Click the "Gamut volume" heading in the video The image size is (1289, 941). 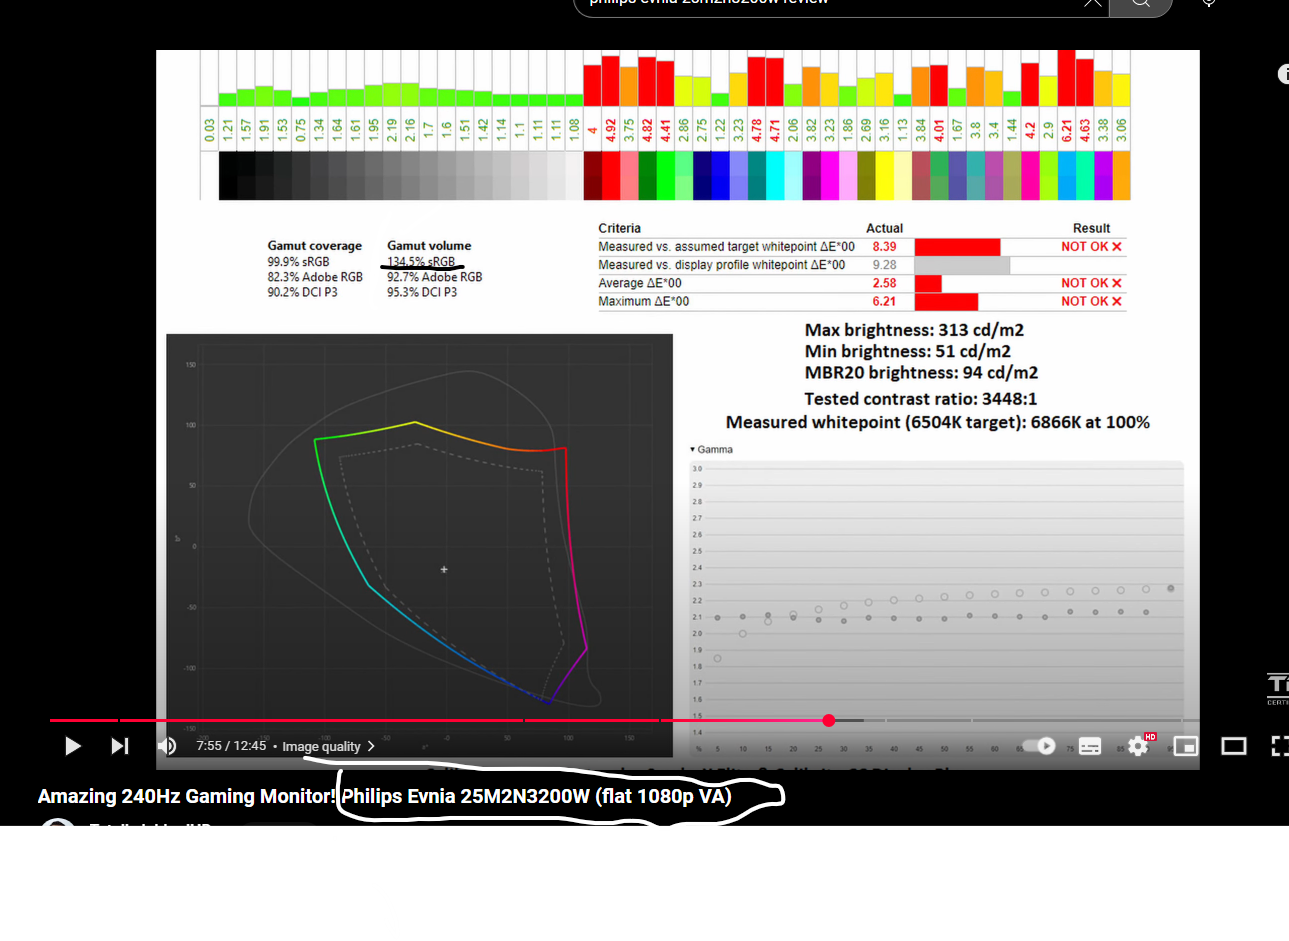pyautogui.click(x=429, y=246)
